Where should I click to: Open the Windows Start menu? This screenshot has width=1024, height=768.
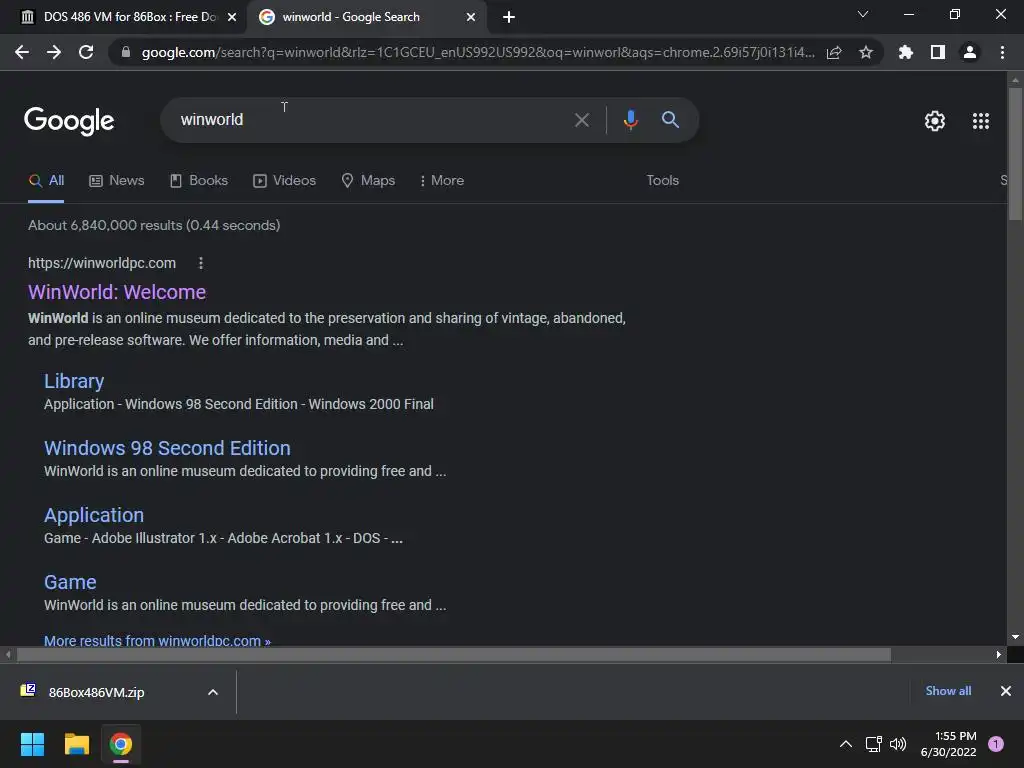pos(32,744)
